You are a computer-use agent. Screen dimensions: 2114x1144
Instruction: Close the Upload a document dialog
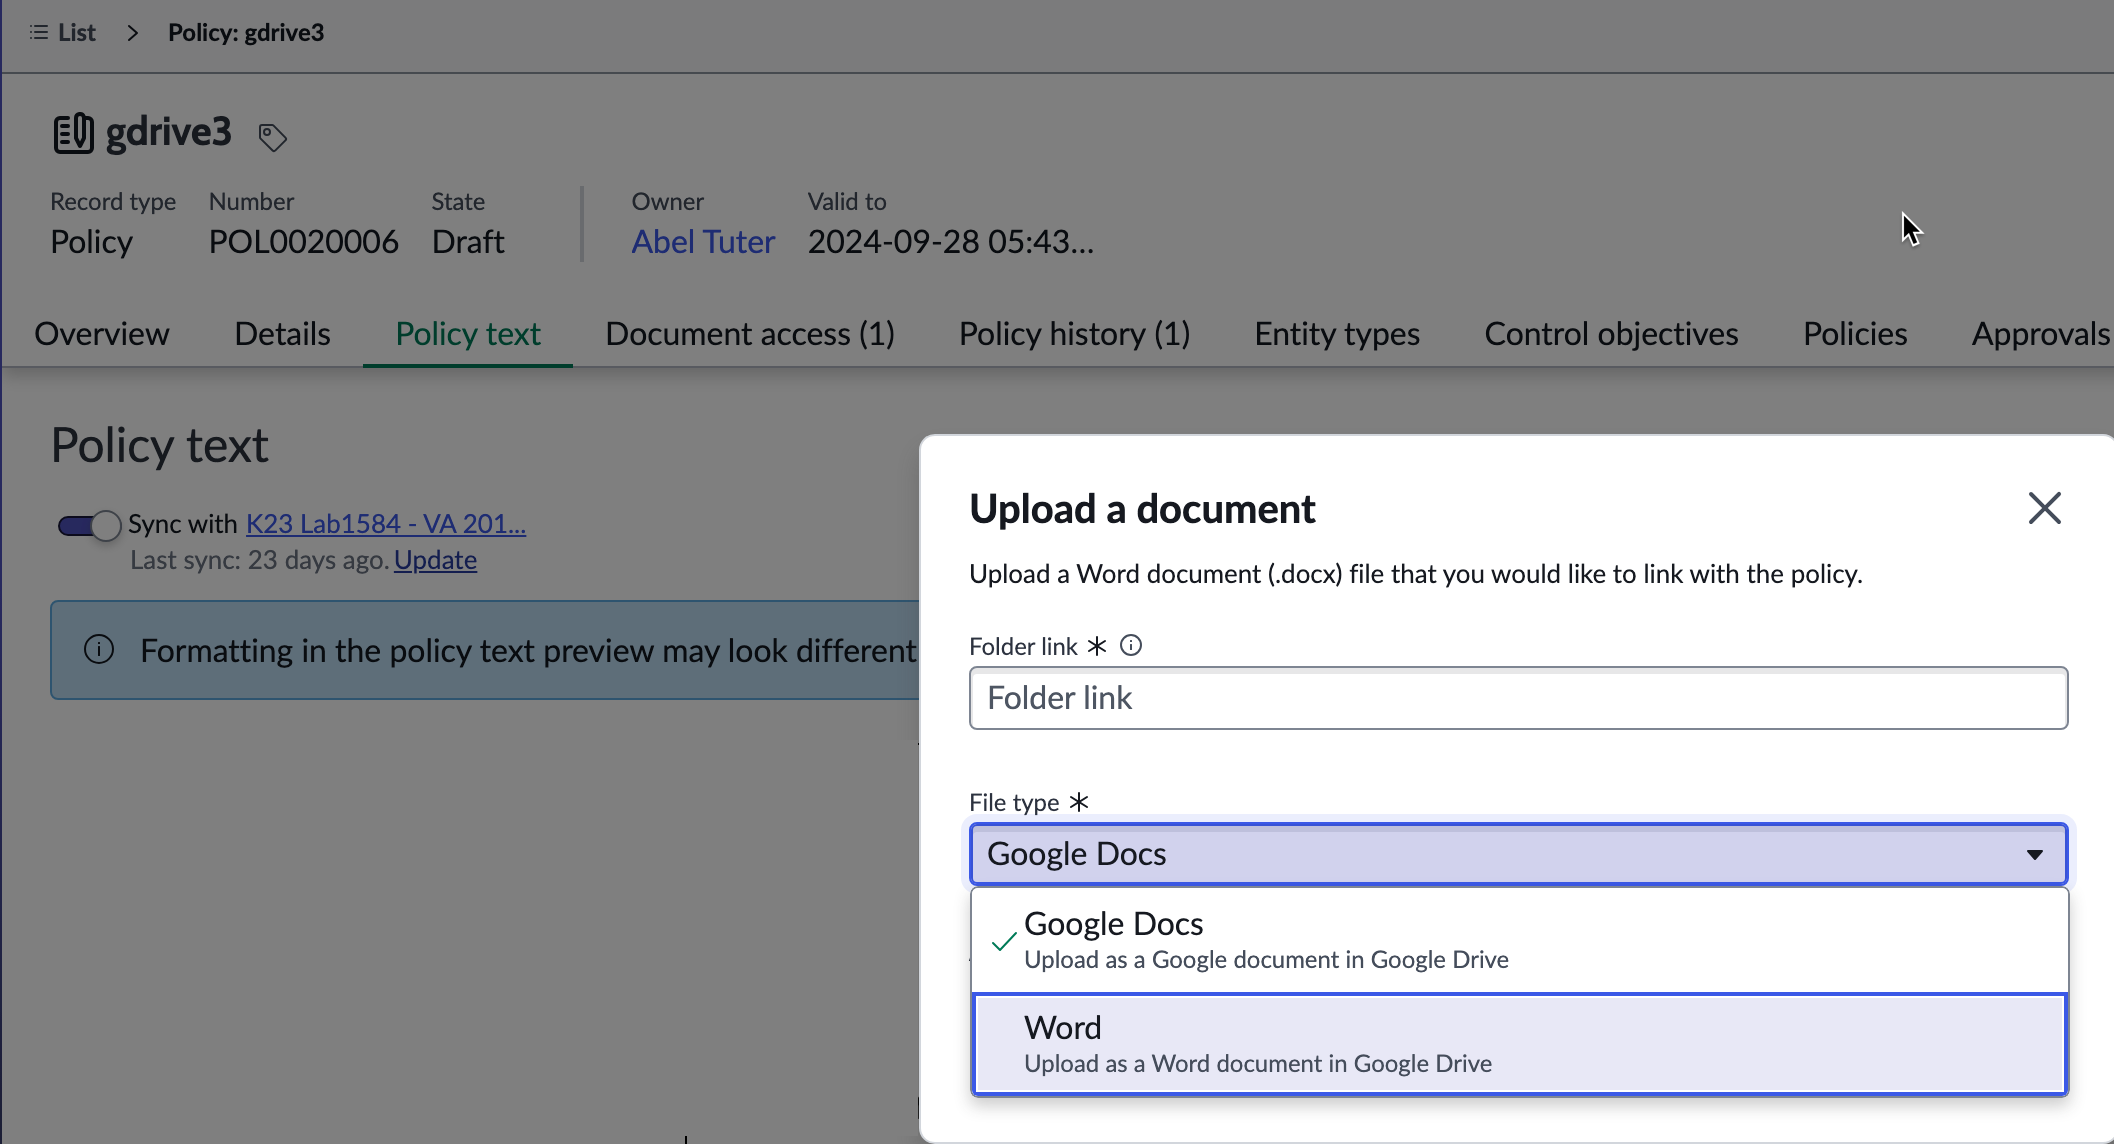[2044, 508]
